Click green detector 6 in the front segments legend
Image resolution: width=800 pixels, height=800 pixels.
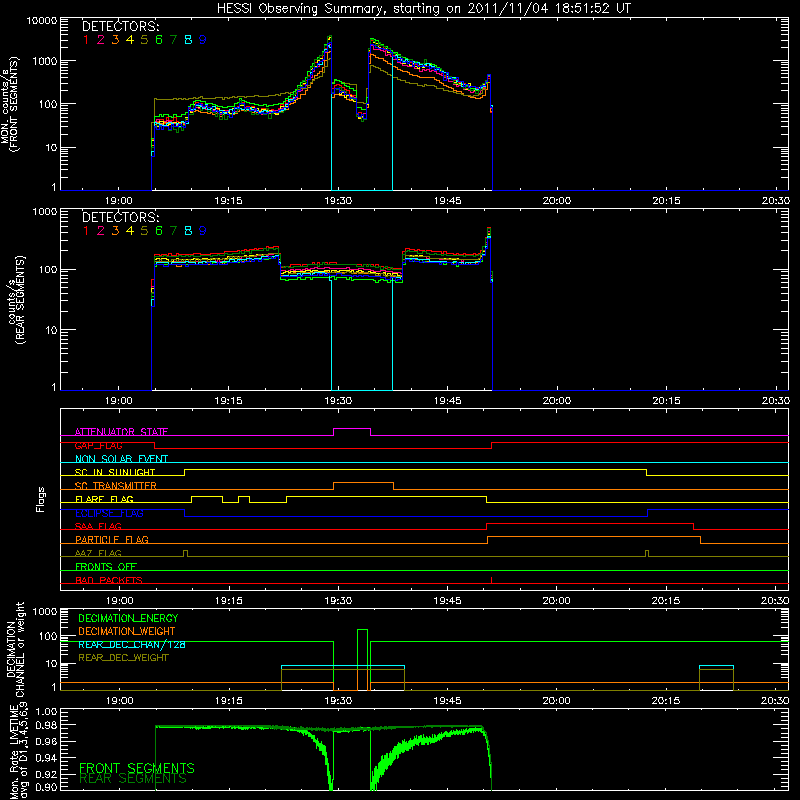pos(159,40)
